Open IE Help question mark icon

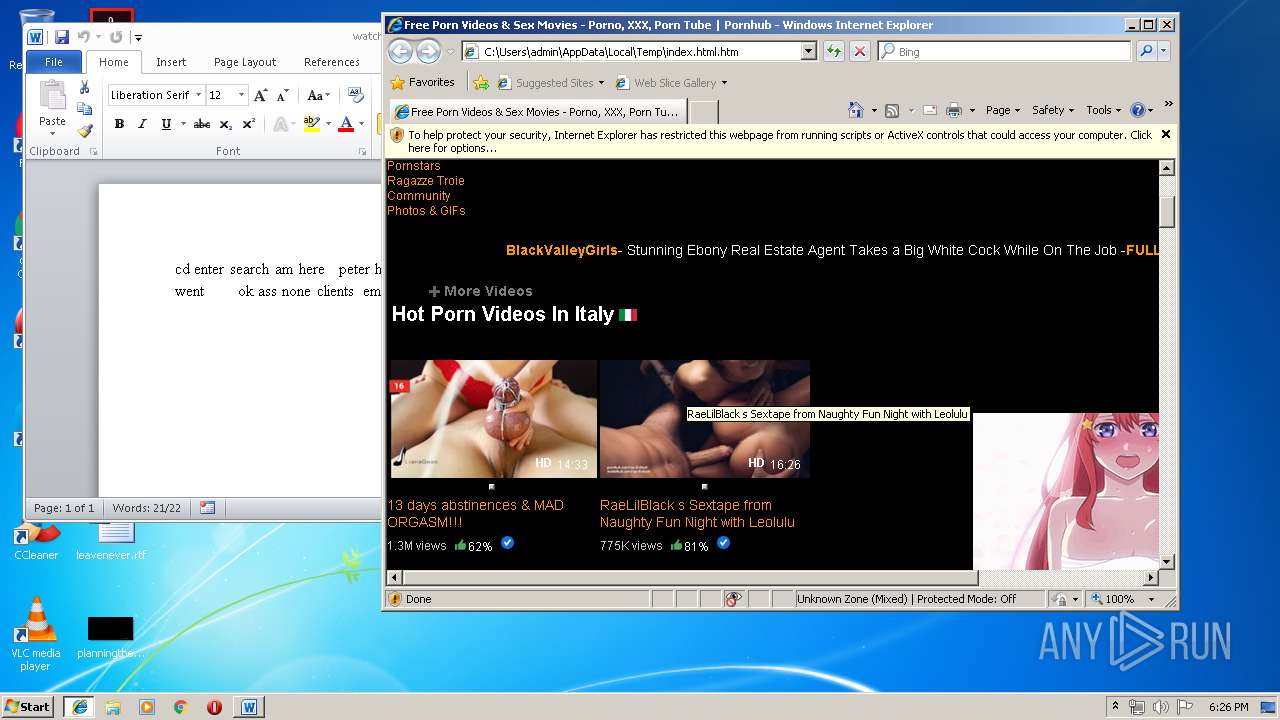click(1137, 110)
